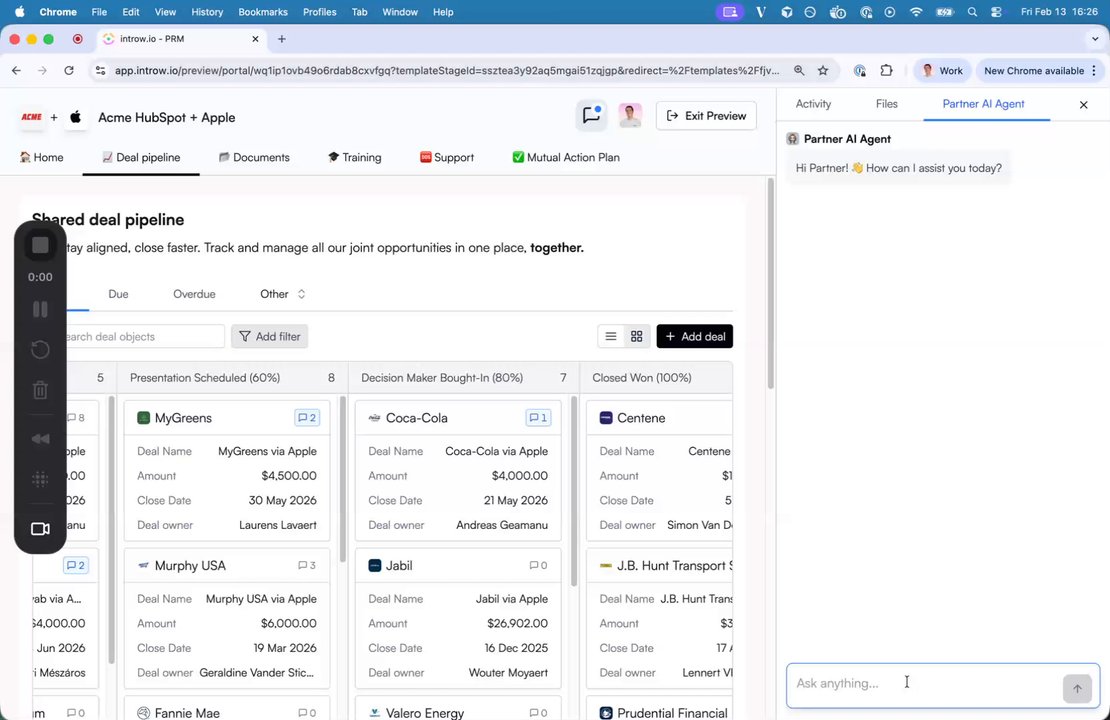Open the Home navigation tab
The width and height of the screenshot is (1110, 720).
point(41,157)
